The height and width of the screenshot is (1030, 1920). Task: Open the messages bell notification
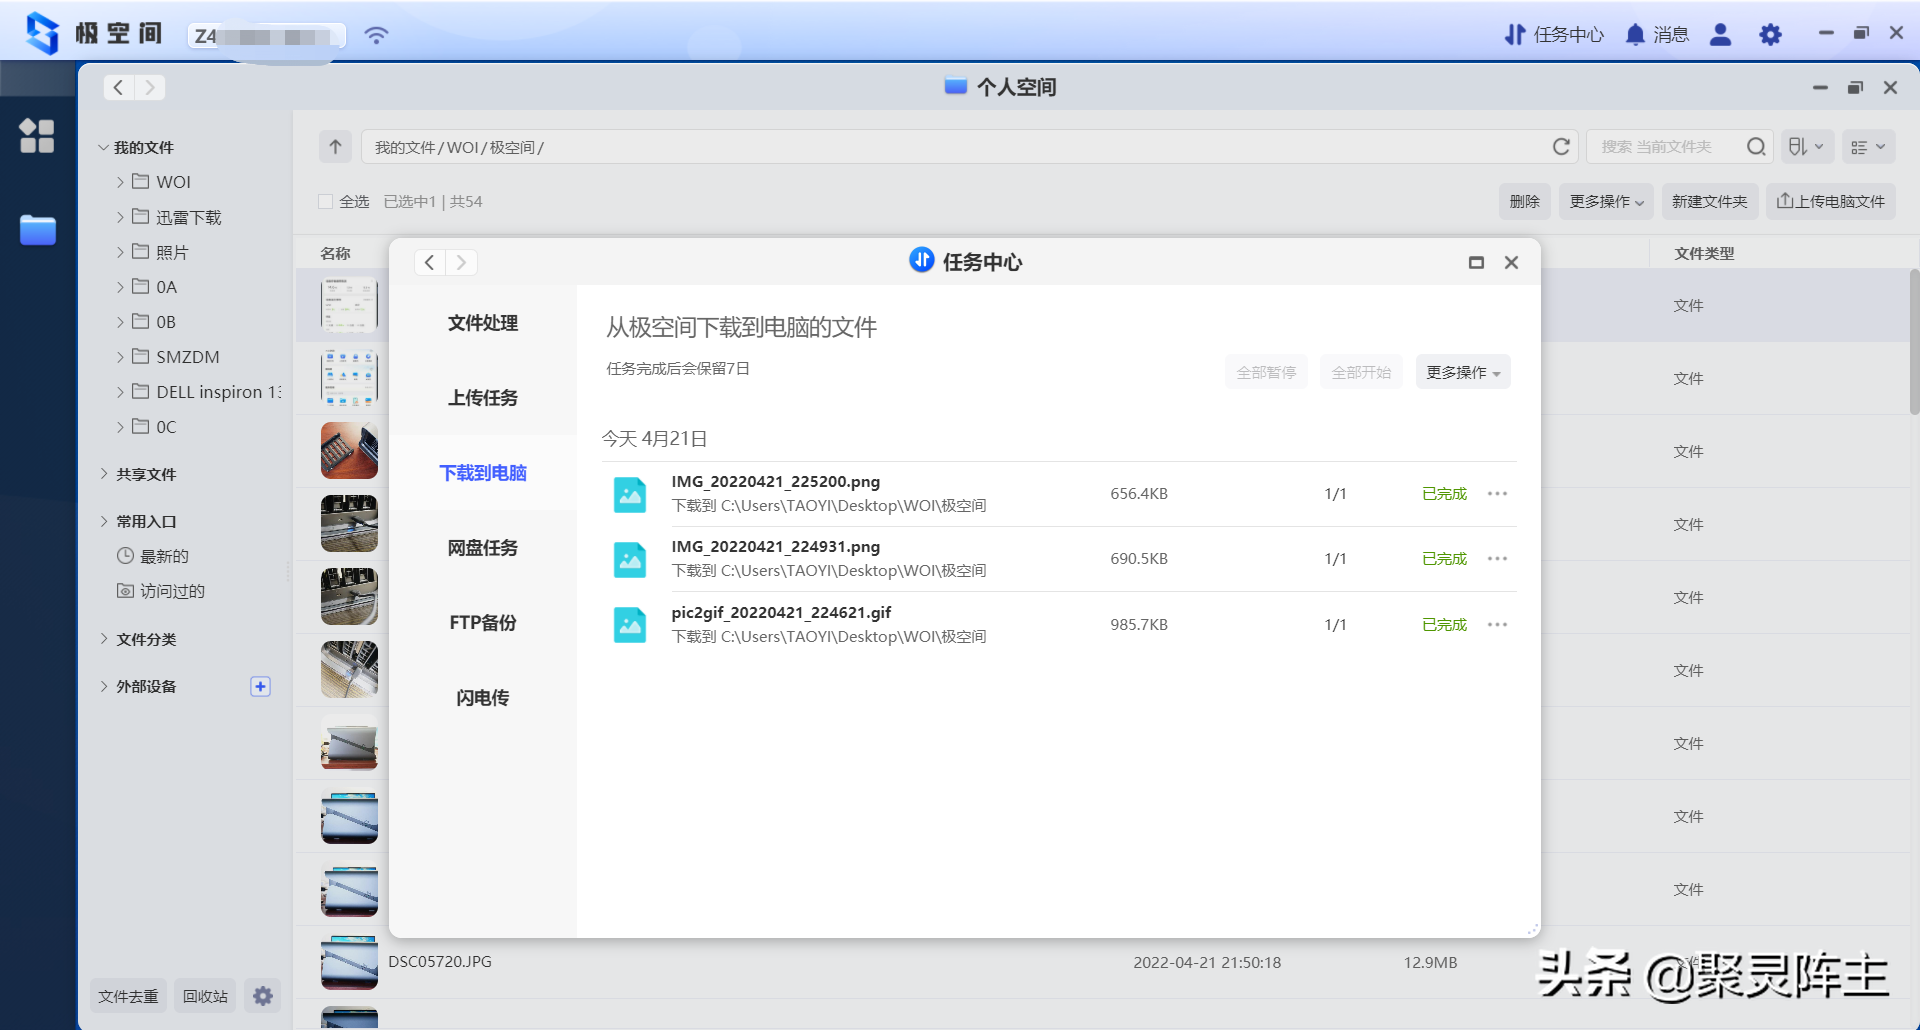[1656, 35]
